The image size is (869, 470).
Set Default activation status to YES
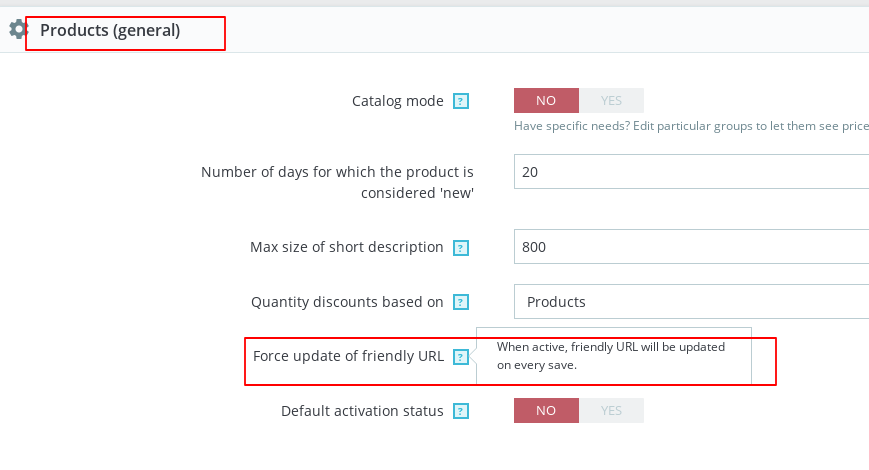tap(611, 410)
